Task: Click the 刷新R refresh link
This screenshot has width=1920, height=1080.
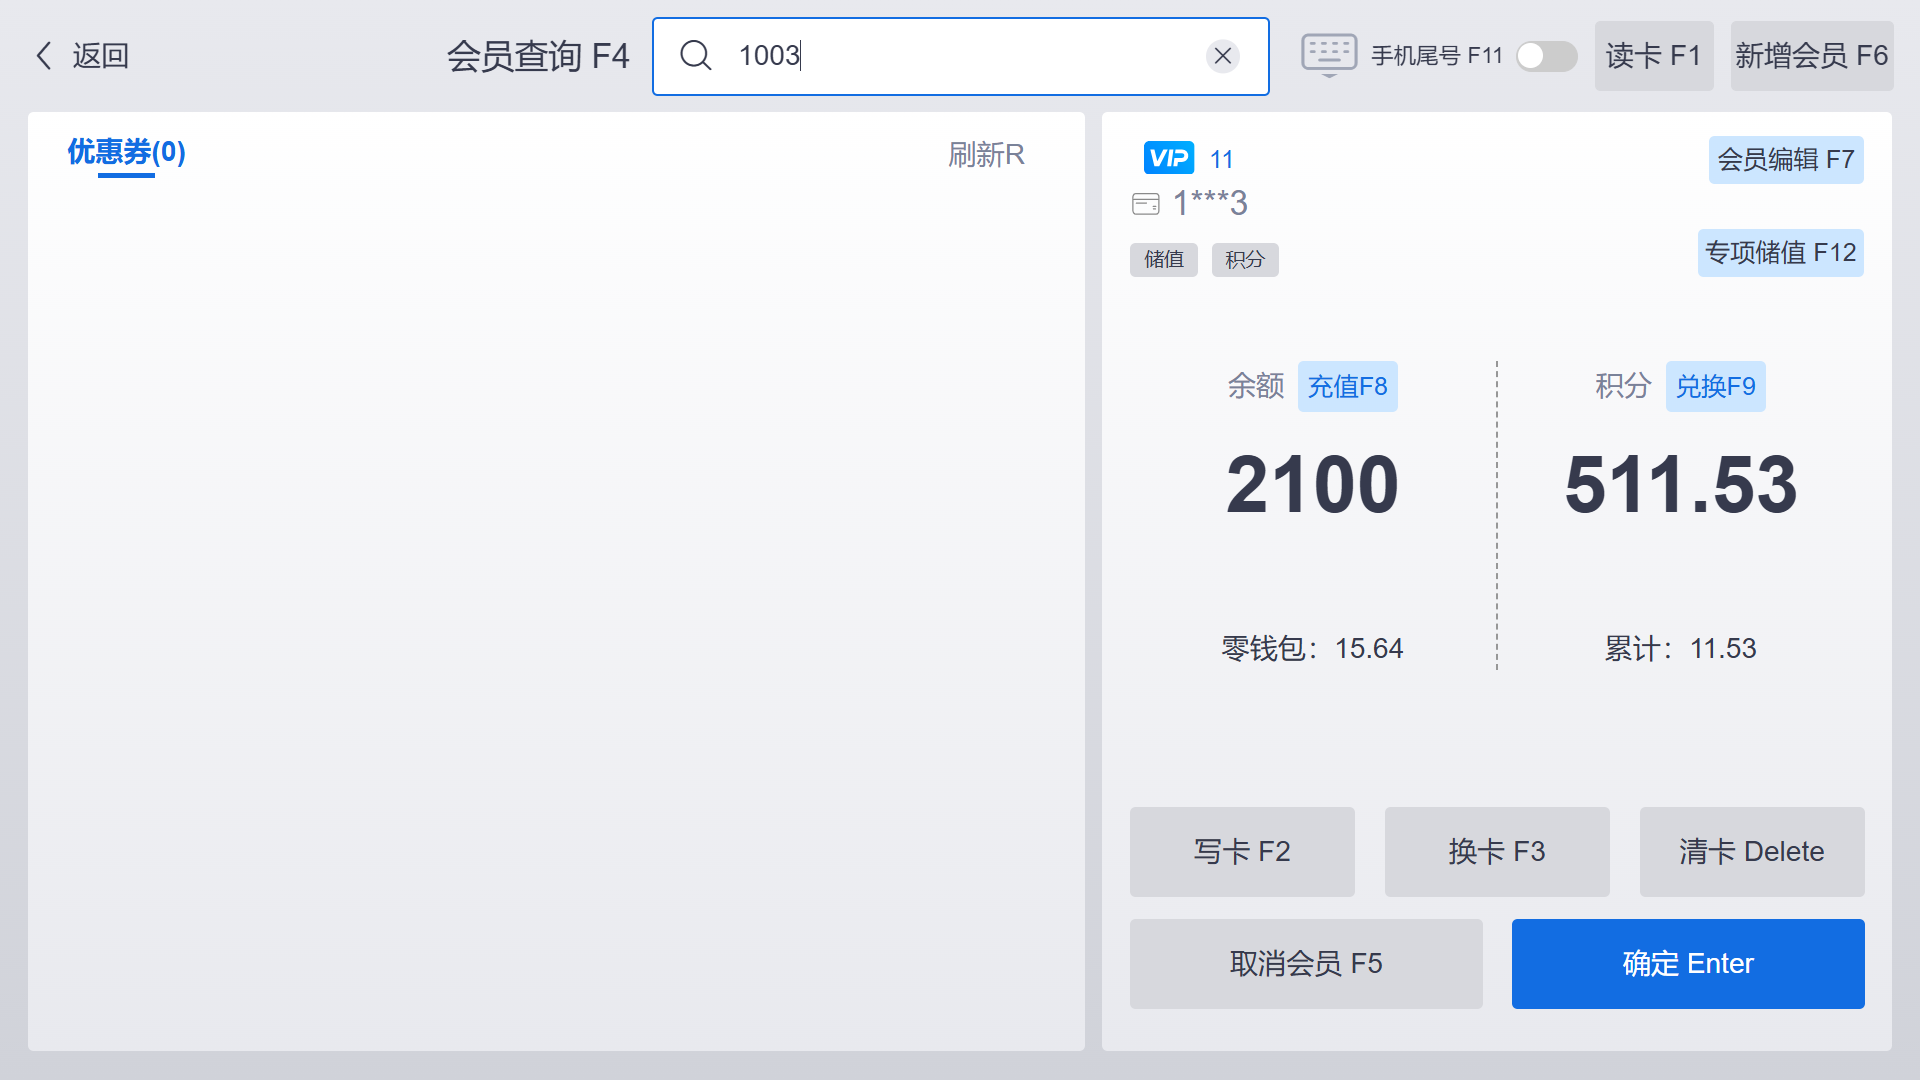Action: [986, 155]
